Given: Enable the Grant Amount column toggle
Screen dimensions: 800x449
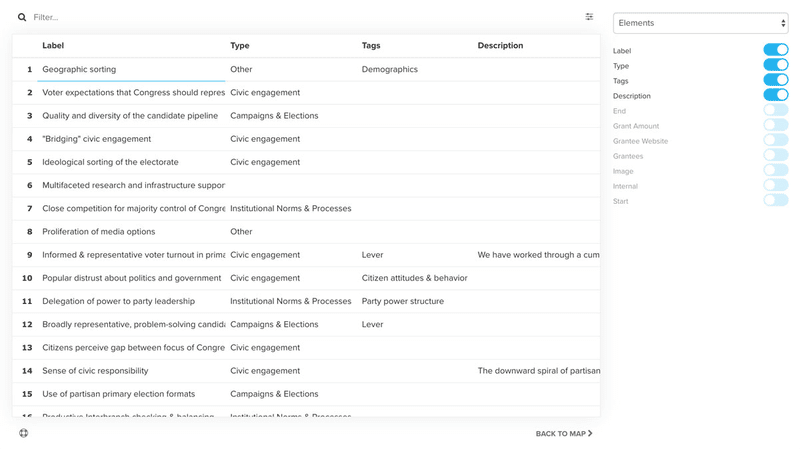Looking at the screenshot, I should point(775,125).
